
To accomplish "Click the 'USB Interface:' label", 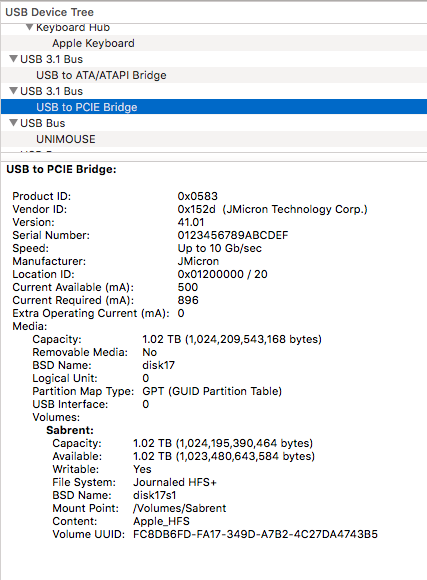I will [70, 404].
